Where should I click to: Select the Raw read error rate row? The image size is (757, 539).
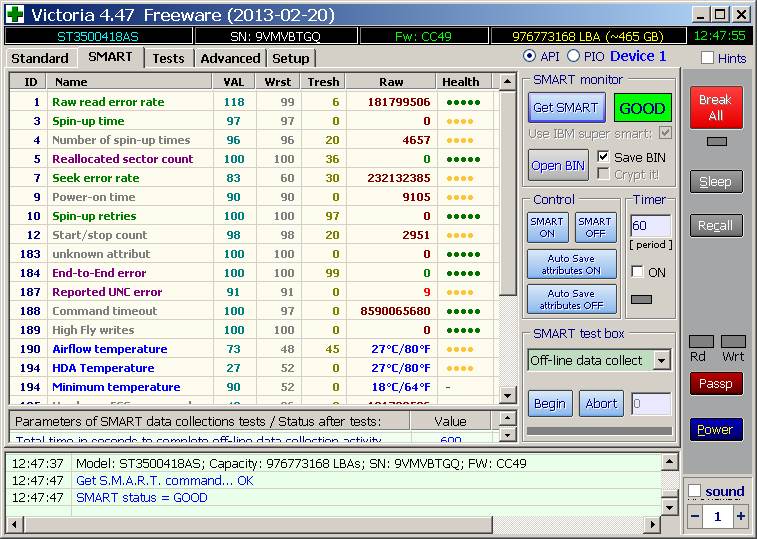[253, 102]
